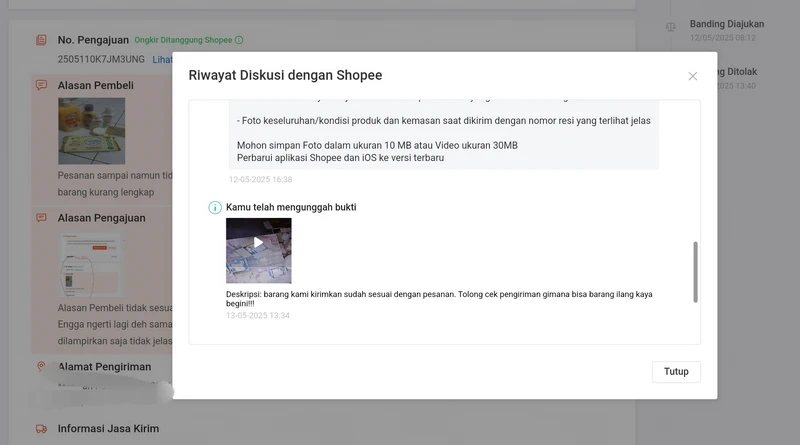Click the request number 2505110K7JM3UNG
The height and width of the screenshot is (445, 800).
tap(101, 59)
